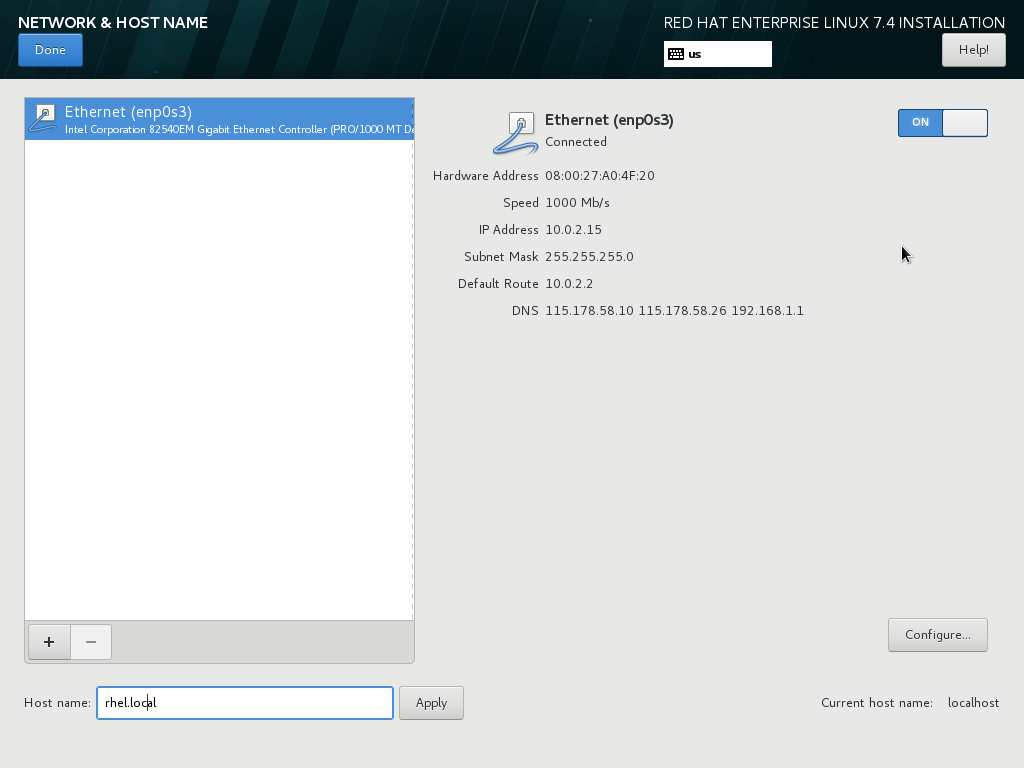
Task: Remove the device with the minus button
Action: pyautogui.click(x=91, y=642)
